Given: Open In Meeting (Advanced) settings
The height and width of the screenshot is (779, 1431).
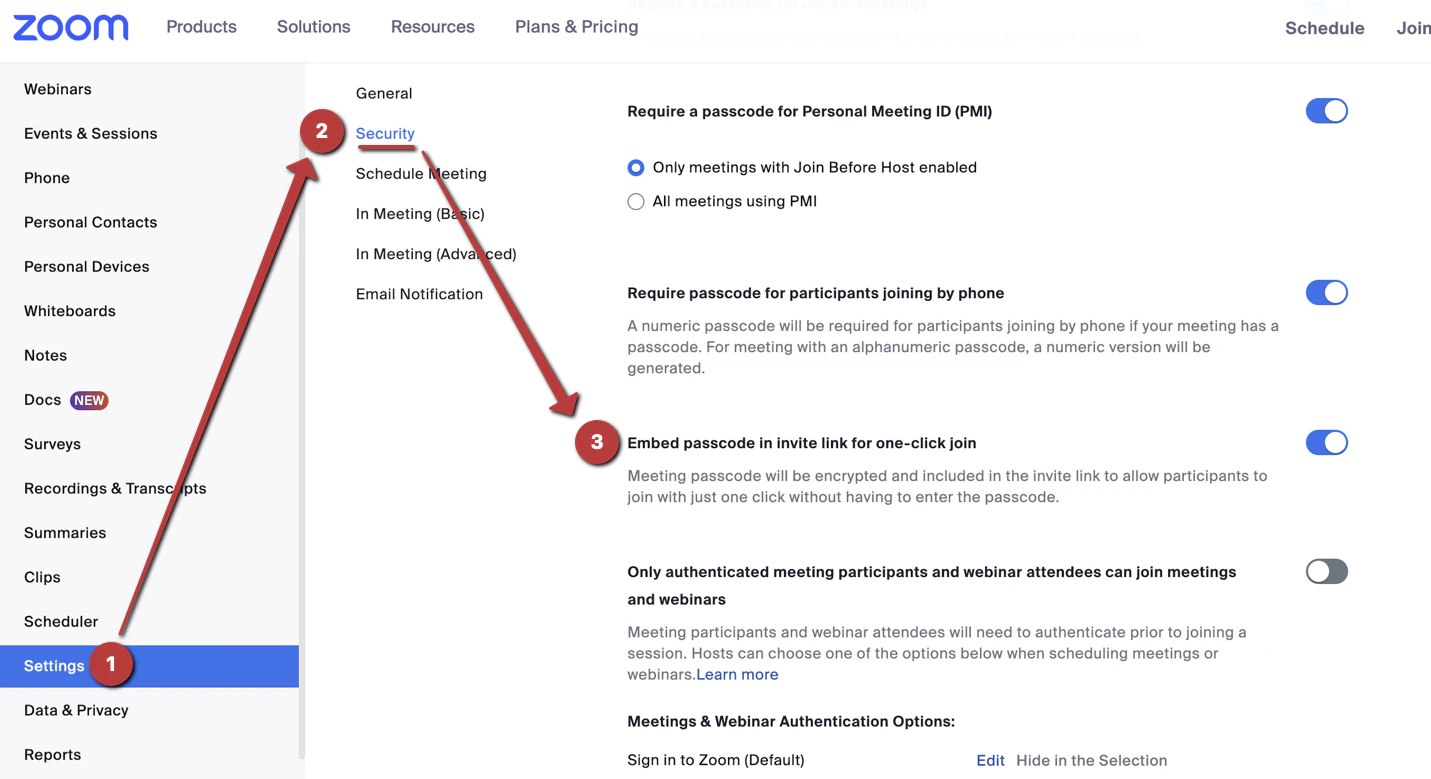Looking at the screenshot, I should point(436,254).
